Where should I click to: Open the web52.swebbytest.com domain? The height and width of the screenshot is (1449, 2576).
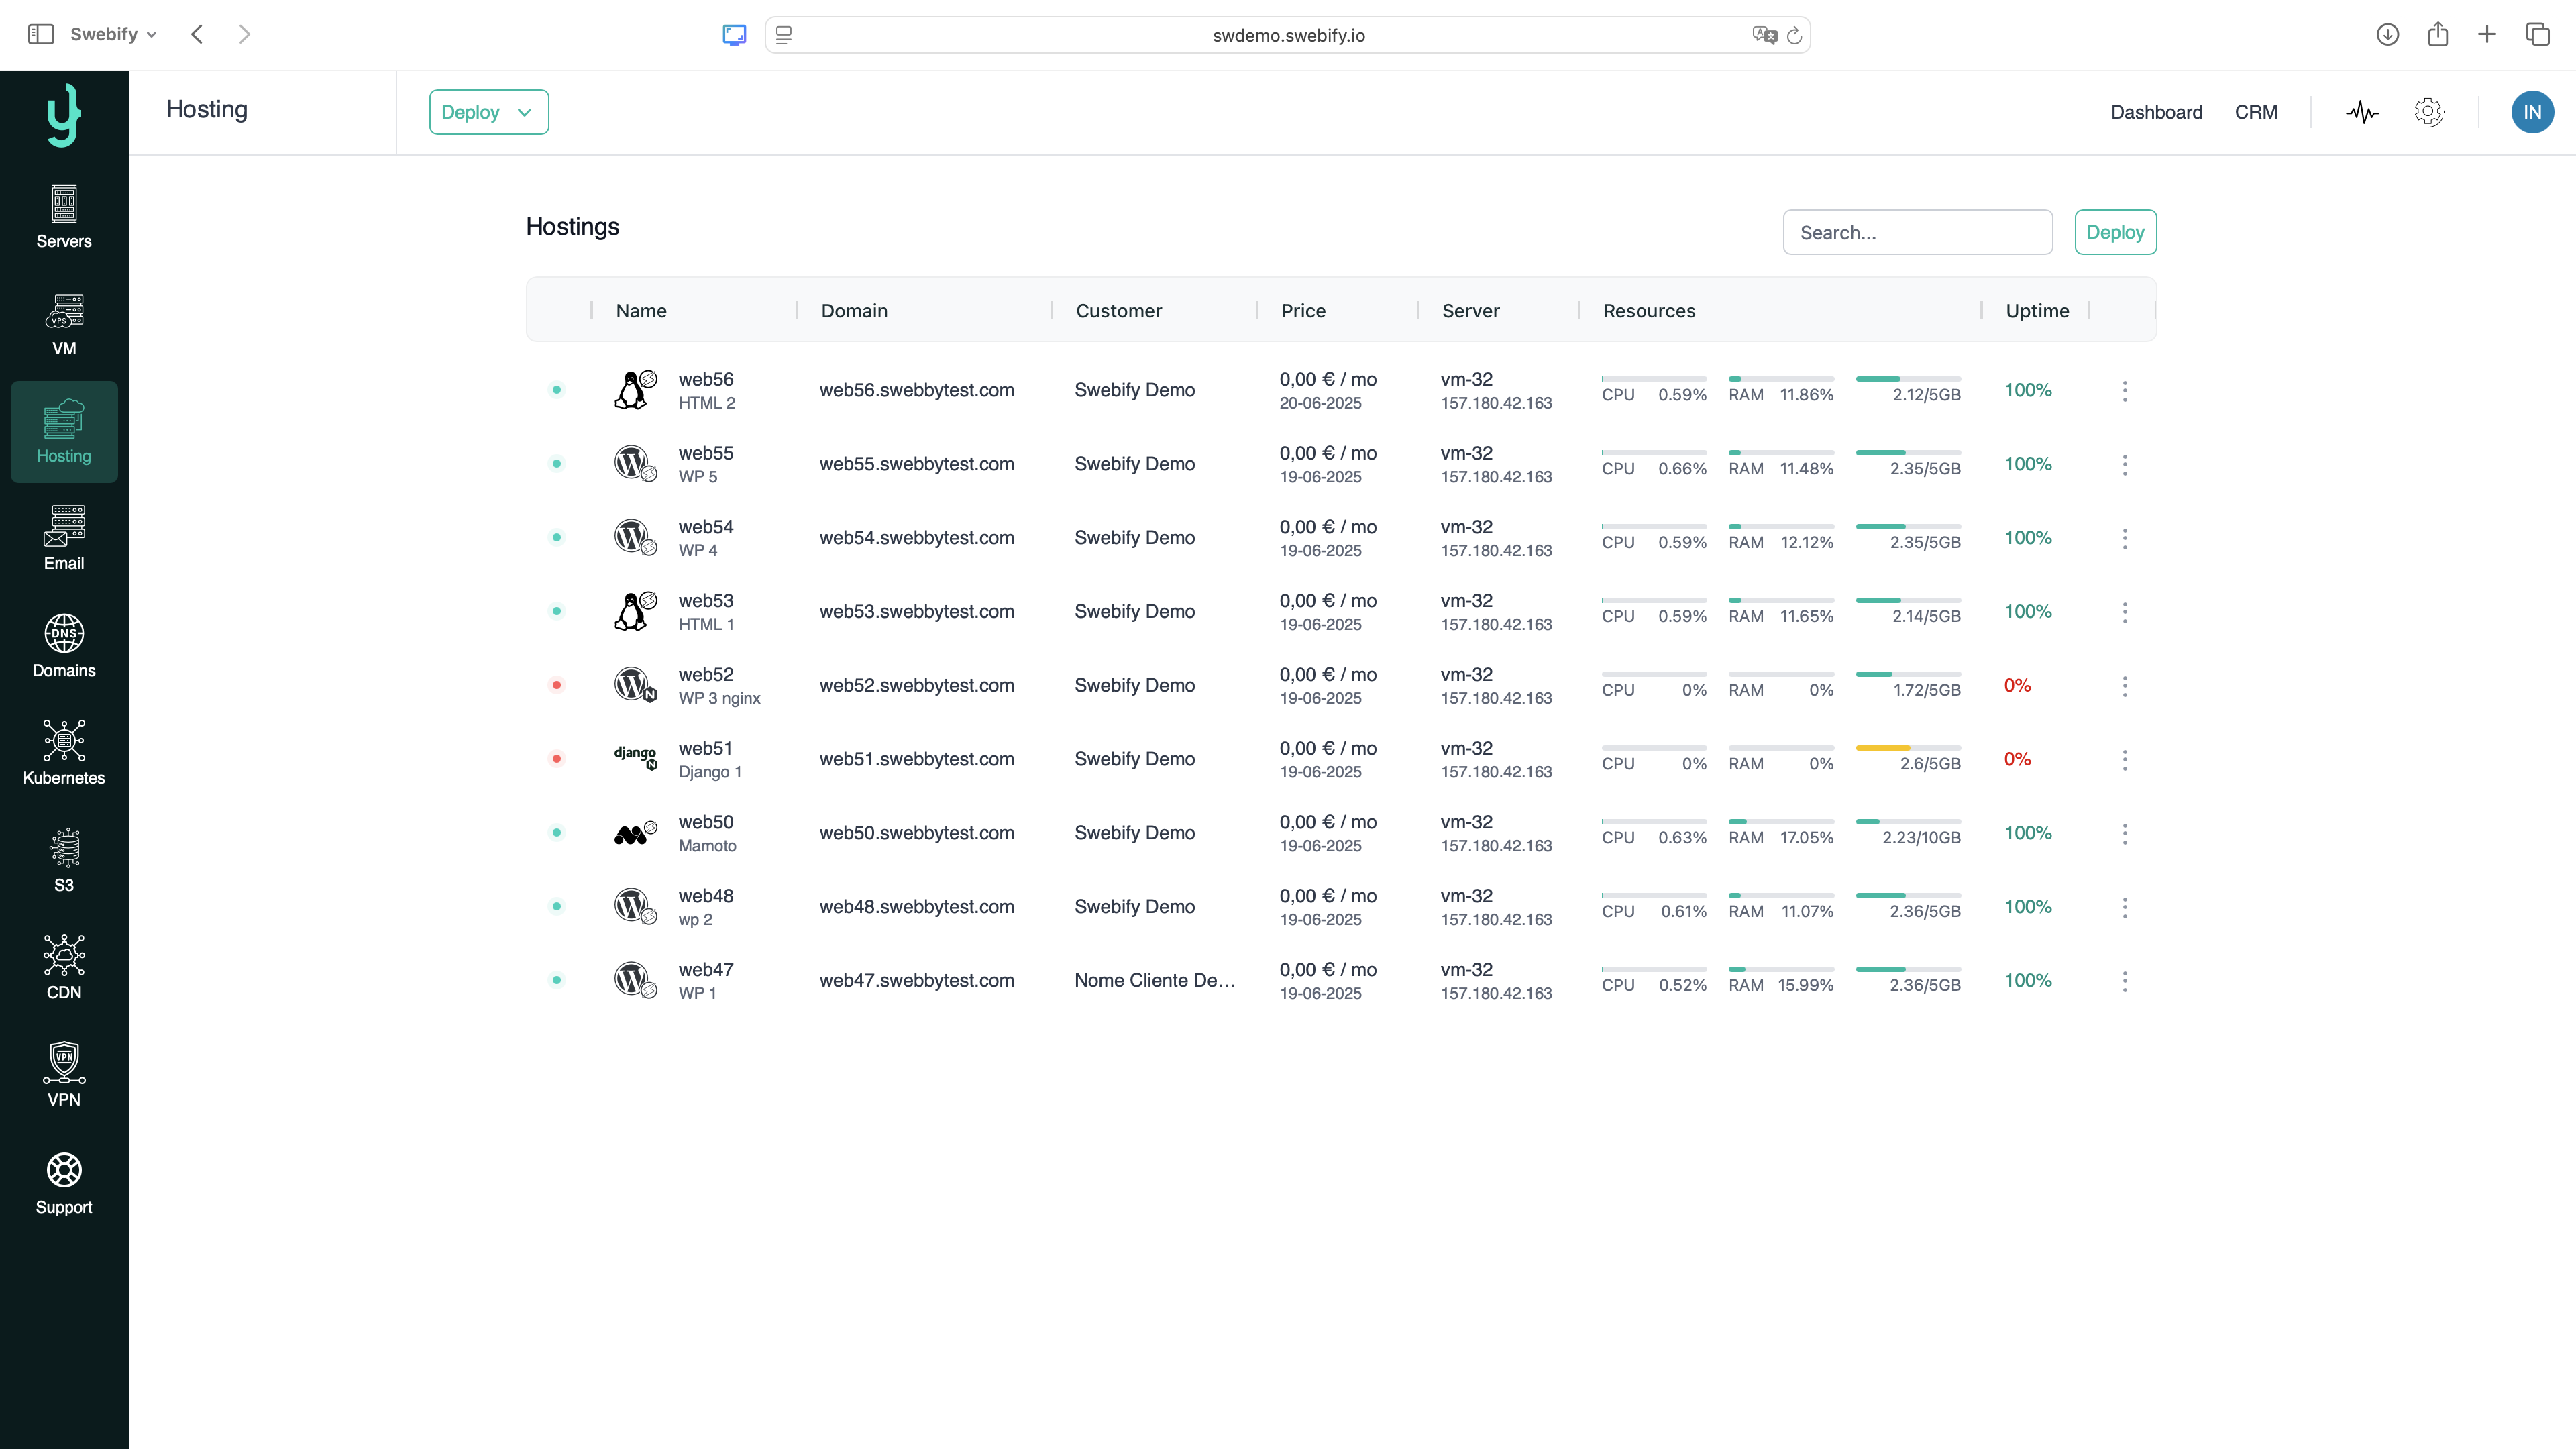point(916,685)
